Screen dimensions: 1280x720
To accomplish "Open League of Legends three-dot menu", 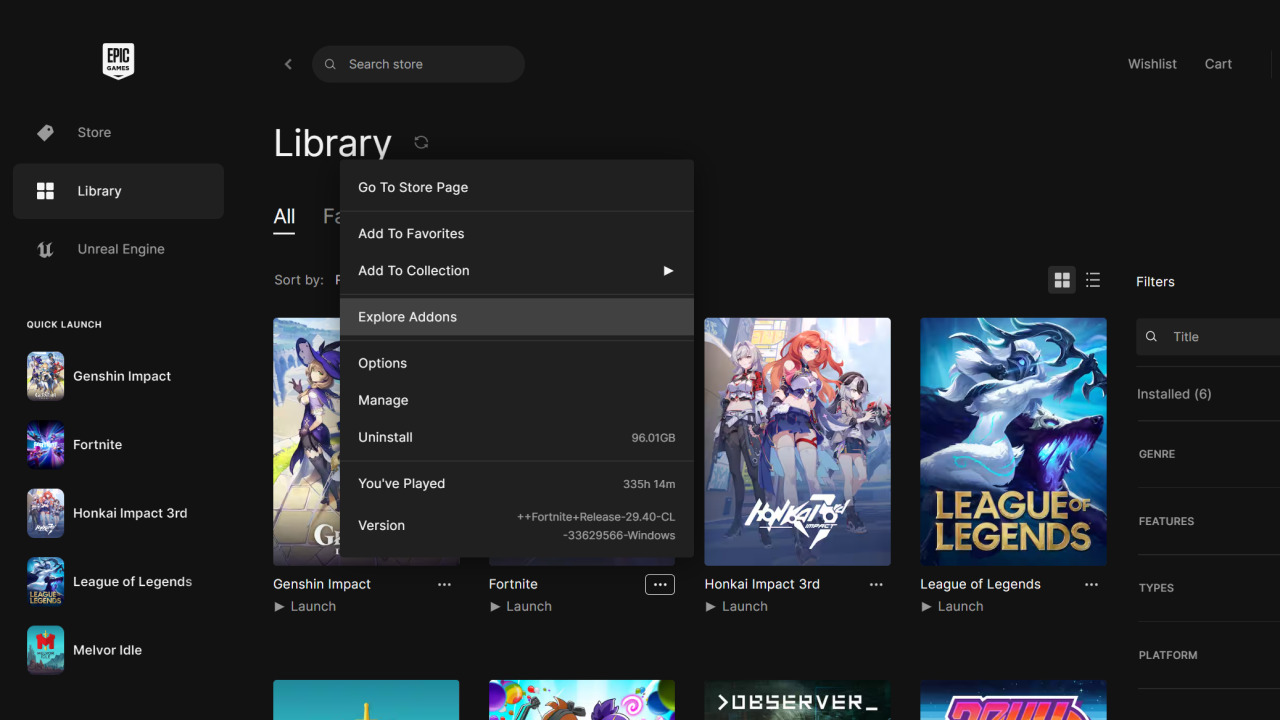I will point(1091,585).
